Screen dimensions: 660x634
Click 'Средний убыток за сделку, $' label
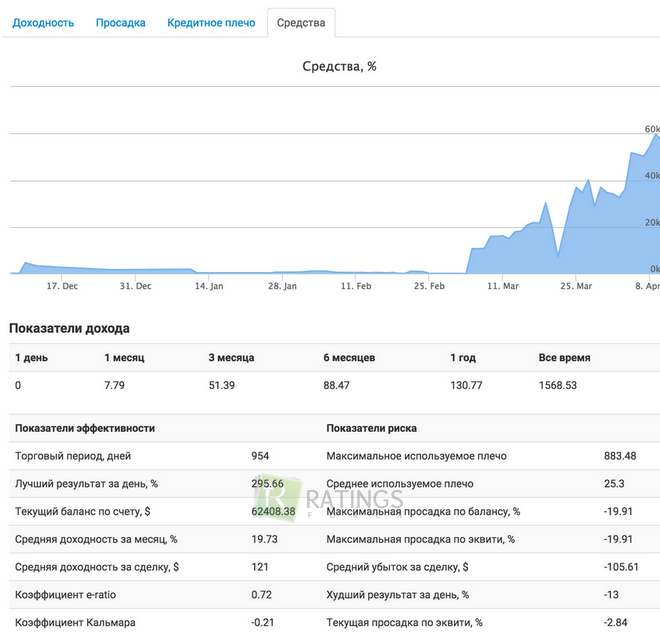[397, 567]
